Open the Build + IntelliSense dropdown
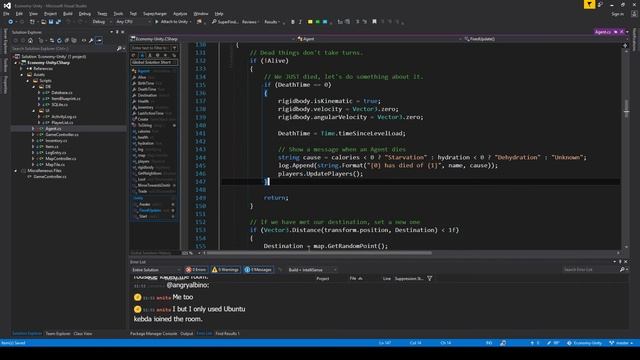 tap(312, 270)
